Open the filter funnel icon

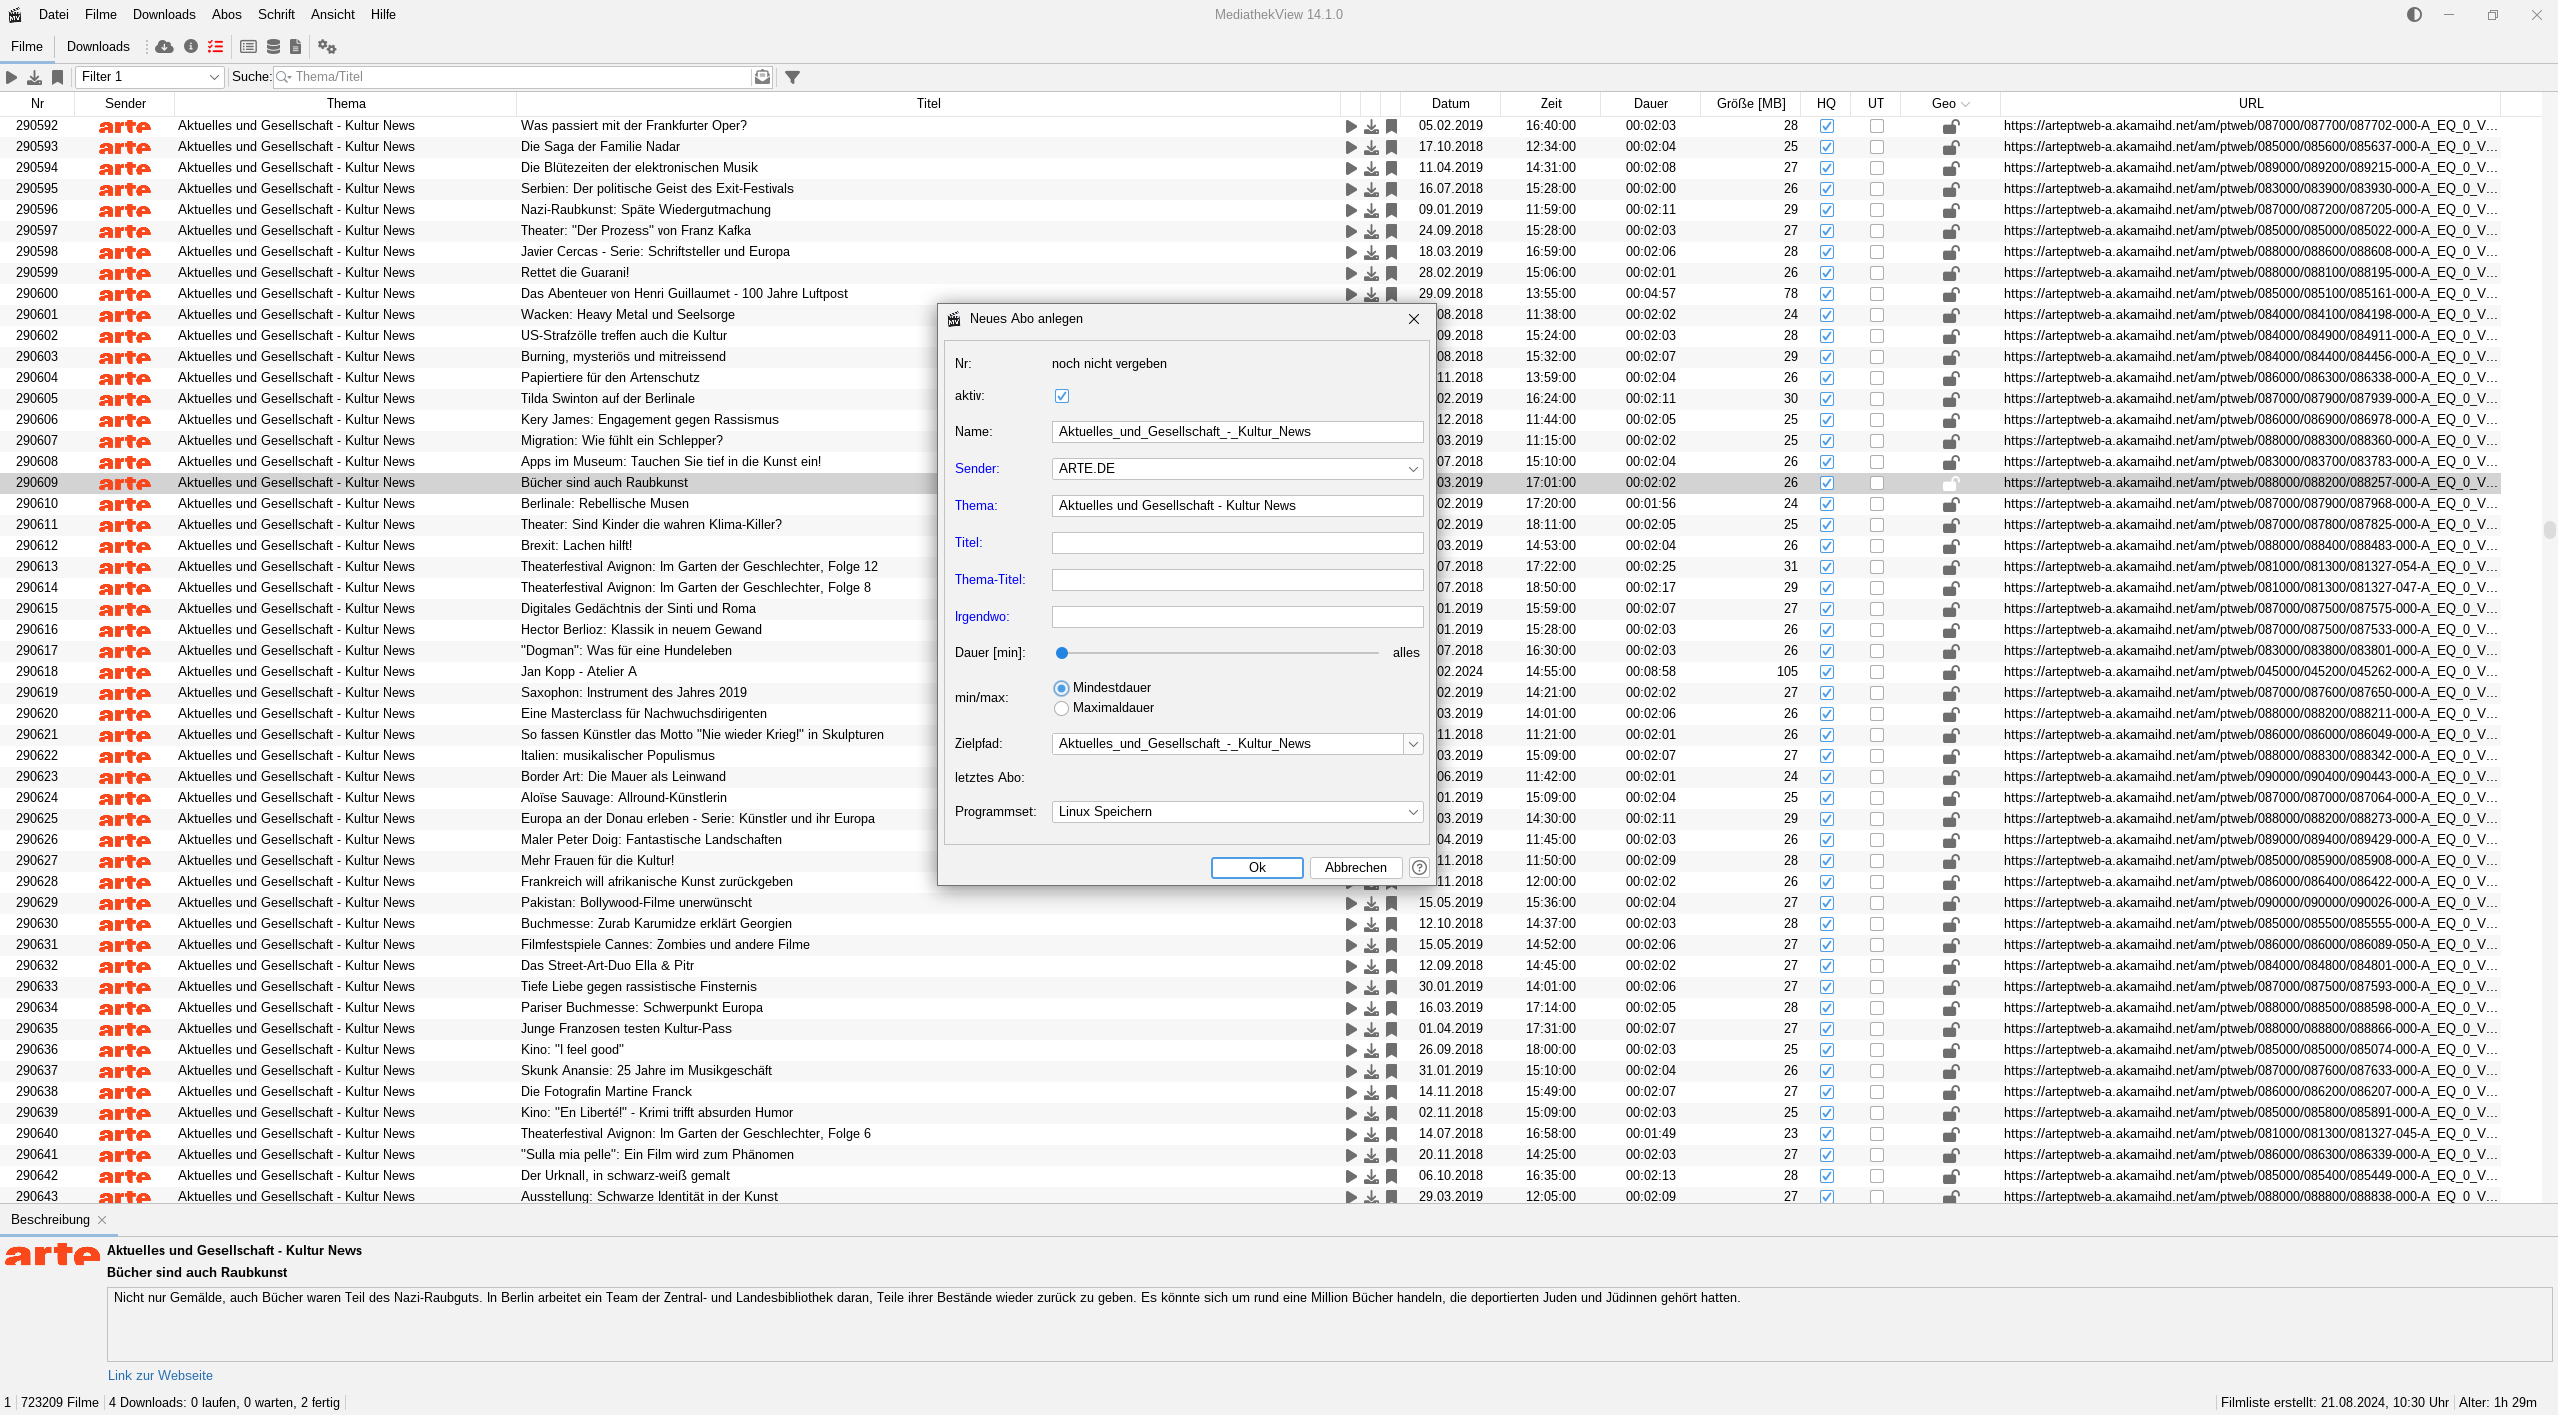[792, 77]
